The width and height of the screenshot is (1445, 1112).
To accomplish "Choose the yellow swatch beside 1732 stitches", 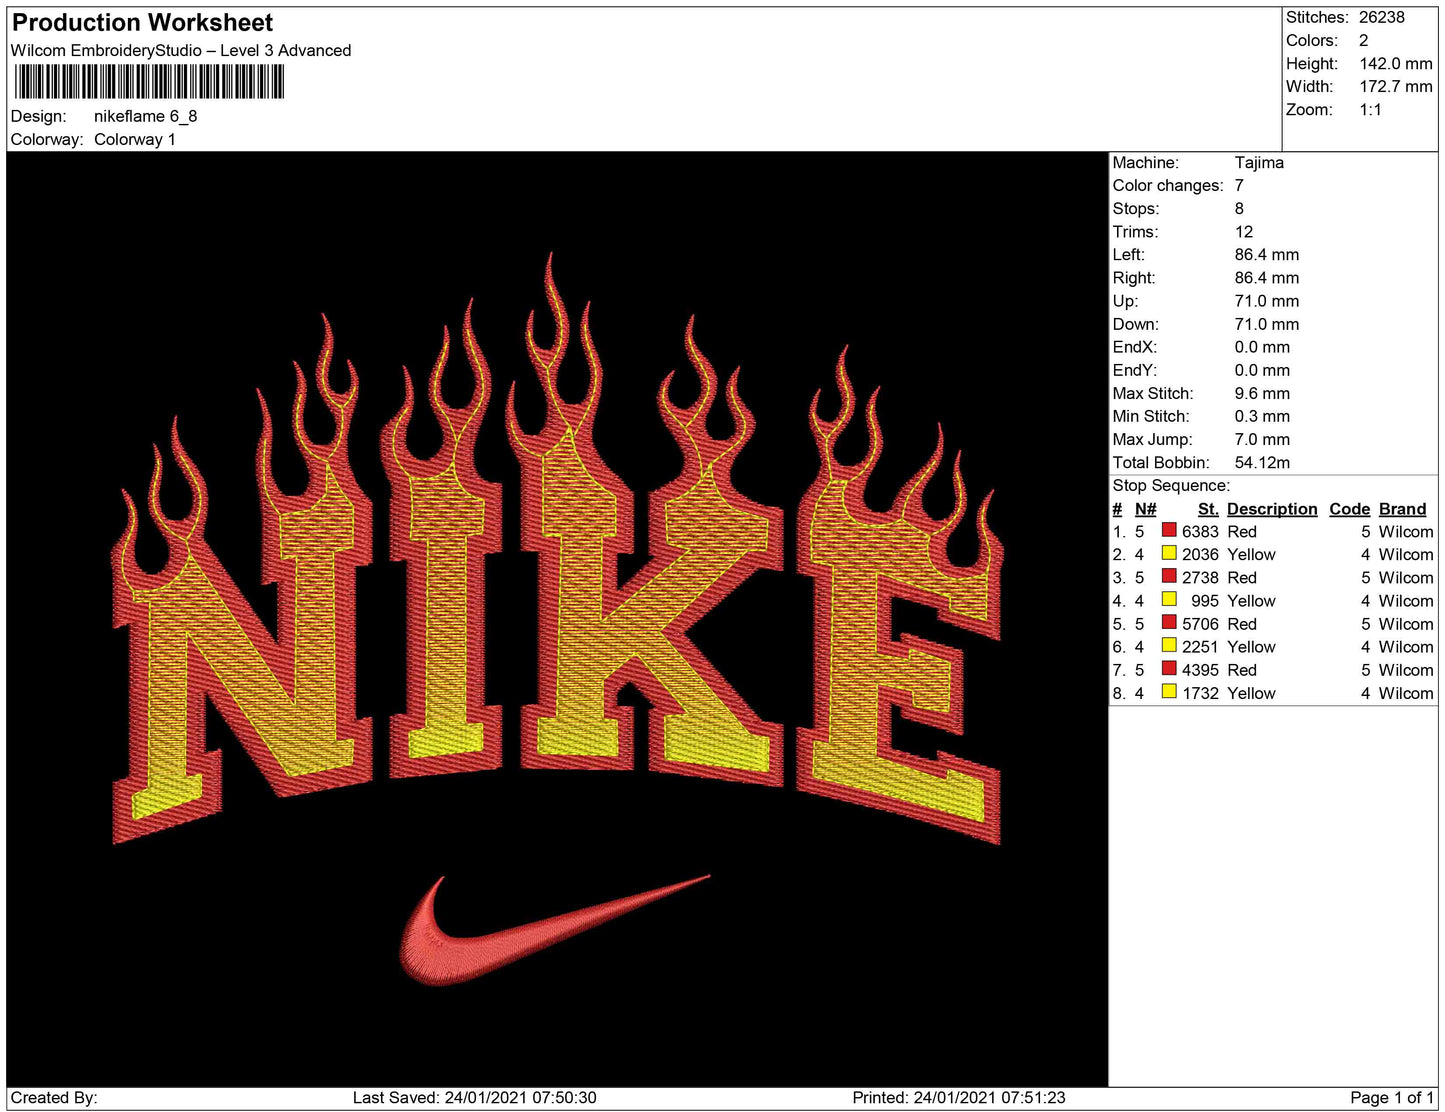I will (x=1168, y=691).
